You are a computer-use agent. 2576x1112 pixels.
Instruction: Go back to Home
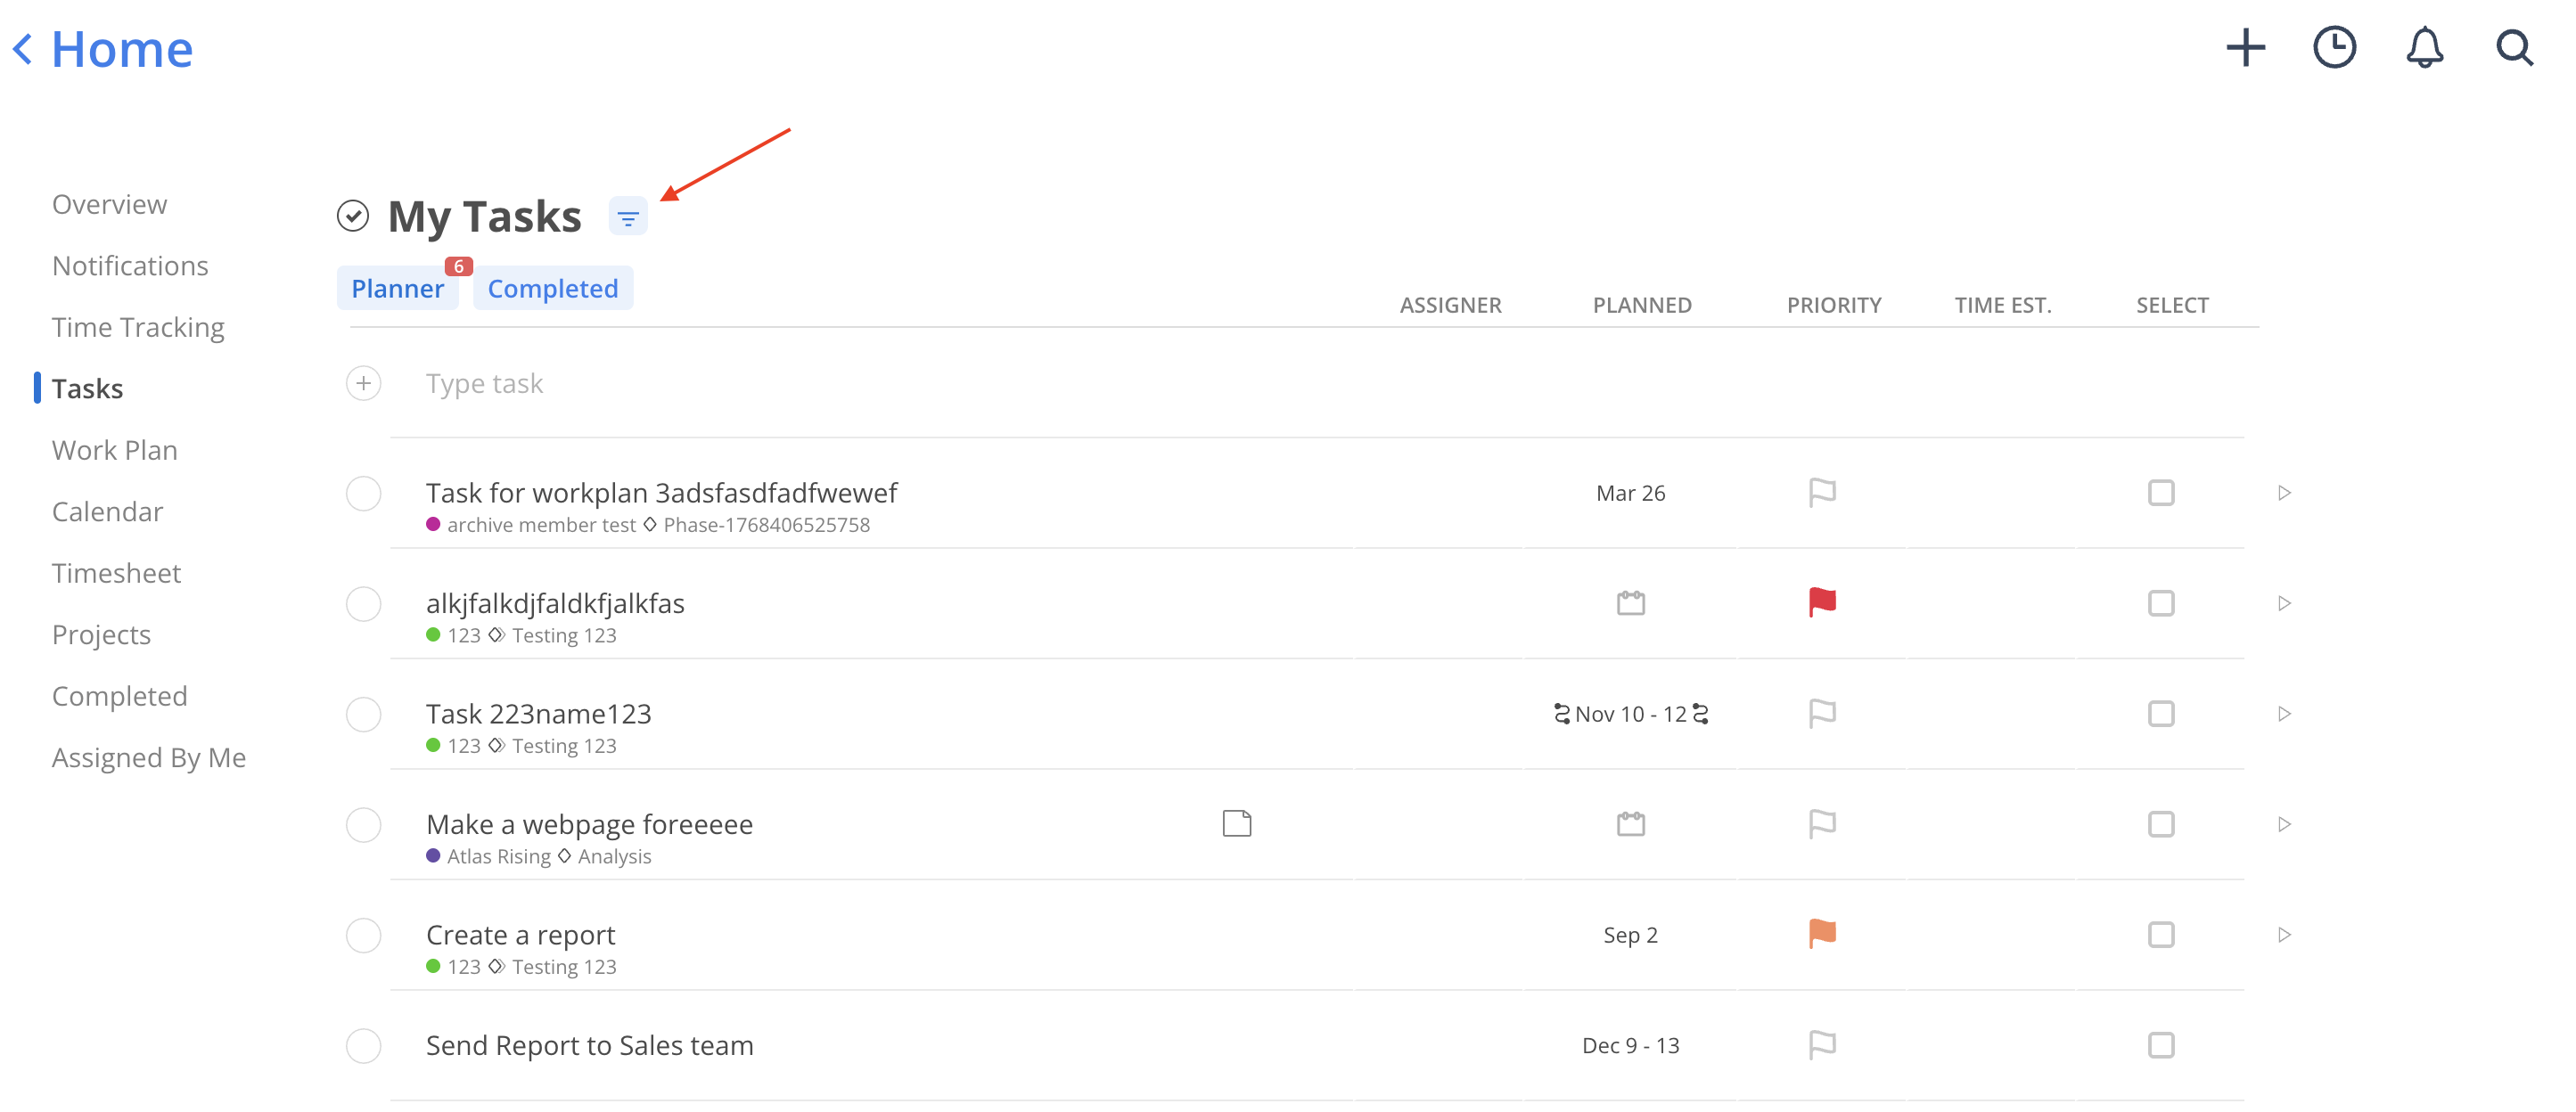click(103, 49)
